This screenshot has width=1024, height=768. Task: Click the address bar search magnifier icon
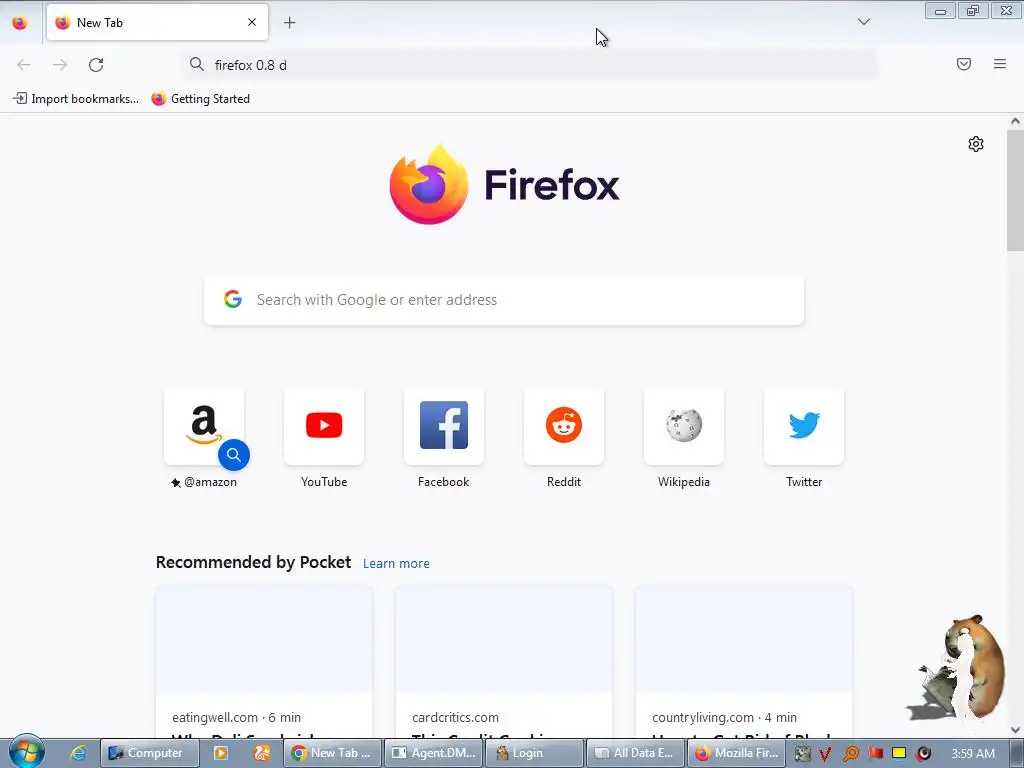click(x=197, y=64)
